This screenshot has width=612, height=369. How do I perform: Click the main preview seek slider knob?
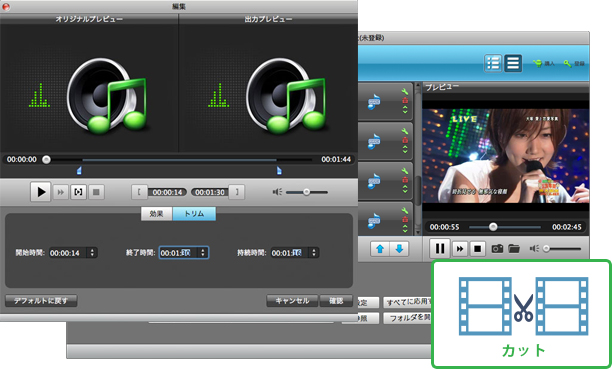click(x=493, y=227)
